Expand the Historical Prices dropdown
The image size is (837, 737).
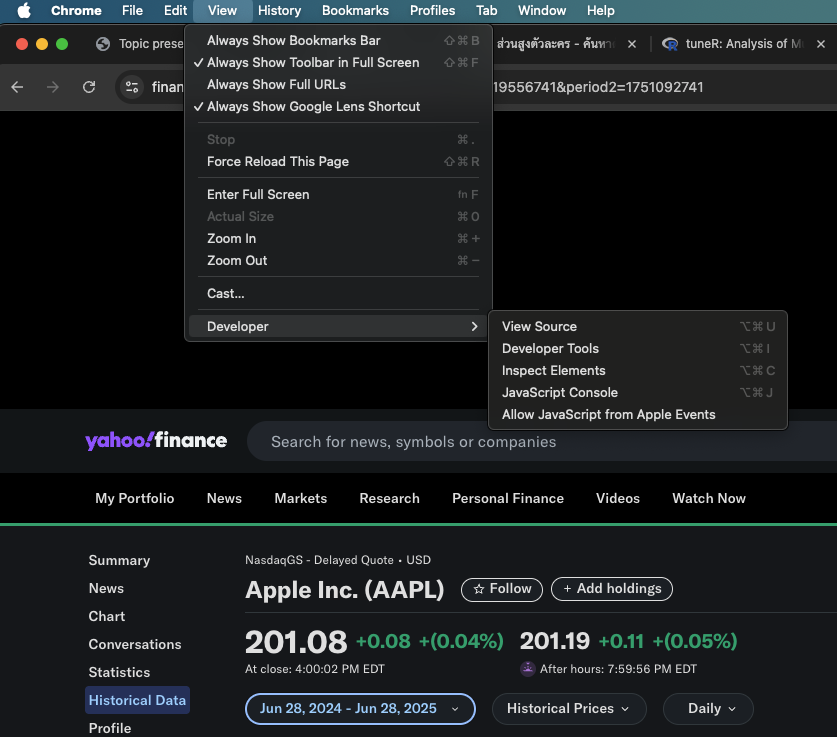coord(568,709)
